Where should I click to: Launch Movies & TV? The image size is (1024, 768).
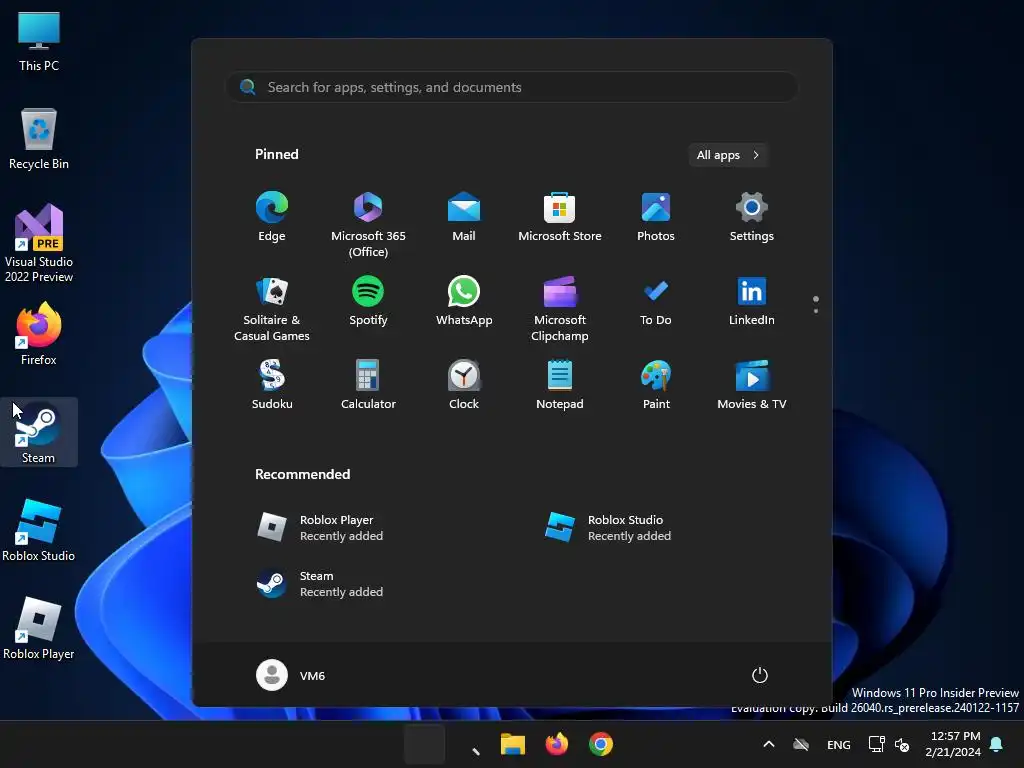[752, 385]
